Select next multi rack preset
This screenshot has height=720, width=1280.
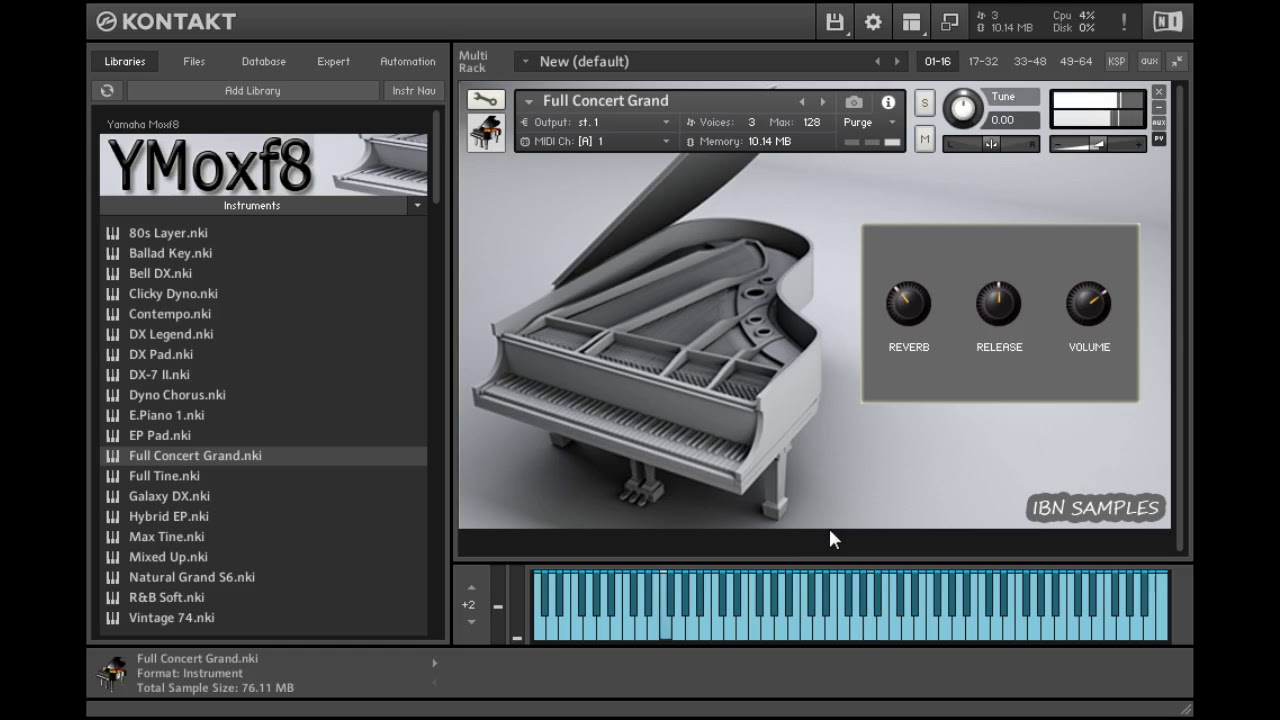click(x=897, y=61)
